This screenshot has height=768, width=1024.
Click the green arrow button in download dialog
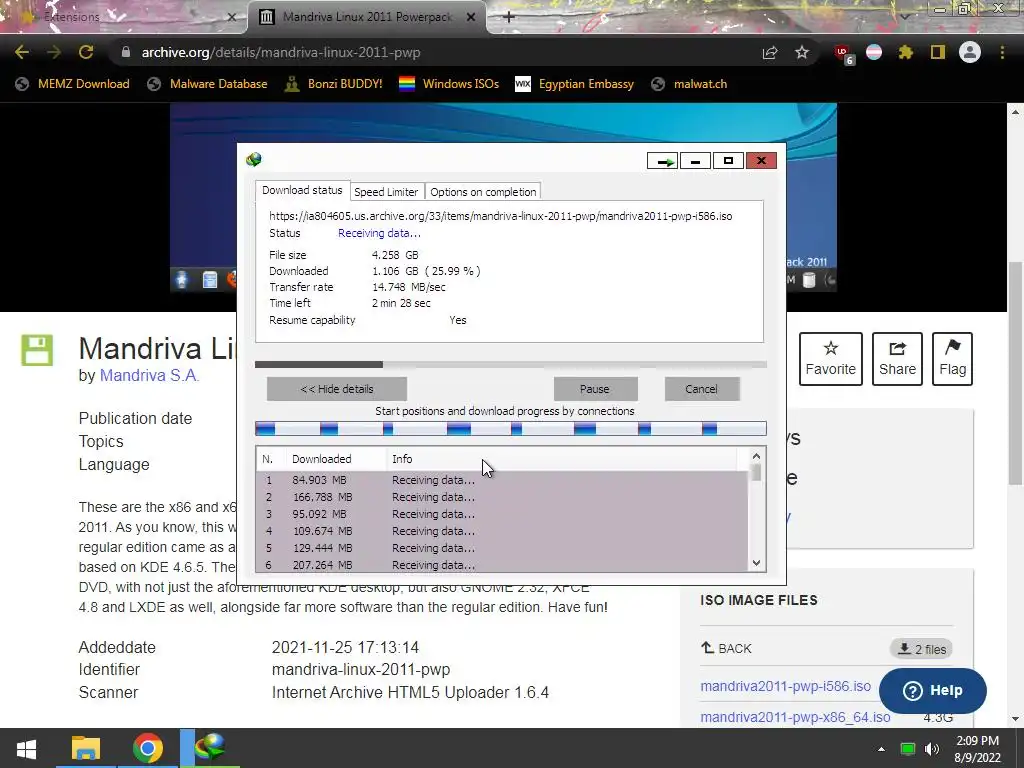[663, 161]
